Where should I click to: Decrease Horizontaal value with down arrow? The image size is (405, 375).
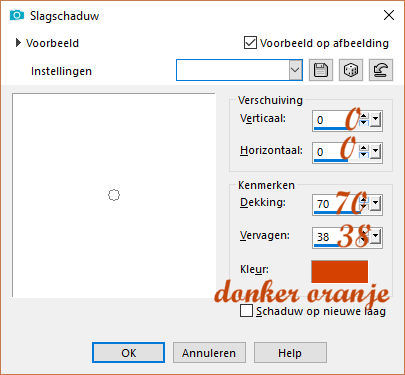(x=364, y=155)
